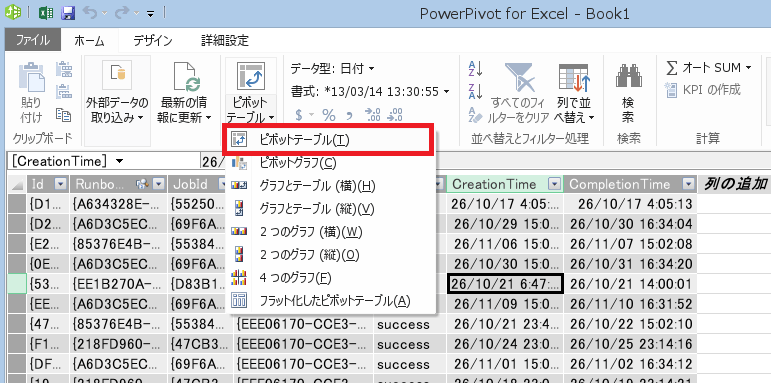Open filter dropdown on Runbo... column
Viewport: 771px width, 383px height.
pyautogui.click(x=158, y=184)
